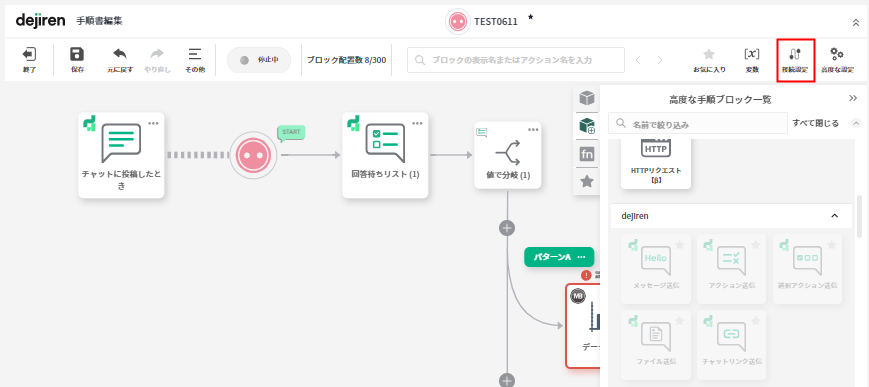Open options on 値で分岐 block
The width and height of the screenshot is (869, 387).
[533, 130]
